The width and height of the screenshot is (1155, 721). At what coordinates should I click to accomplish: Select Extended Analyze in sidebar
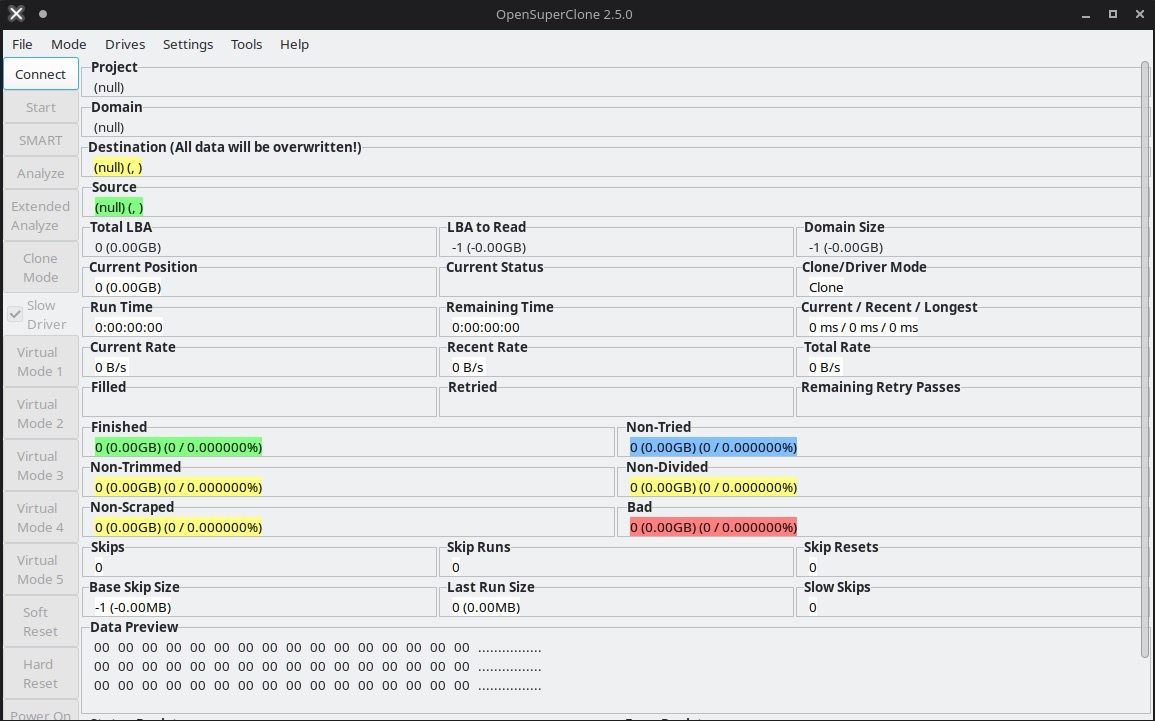40,216
